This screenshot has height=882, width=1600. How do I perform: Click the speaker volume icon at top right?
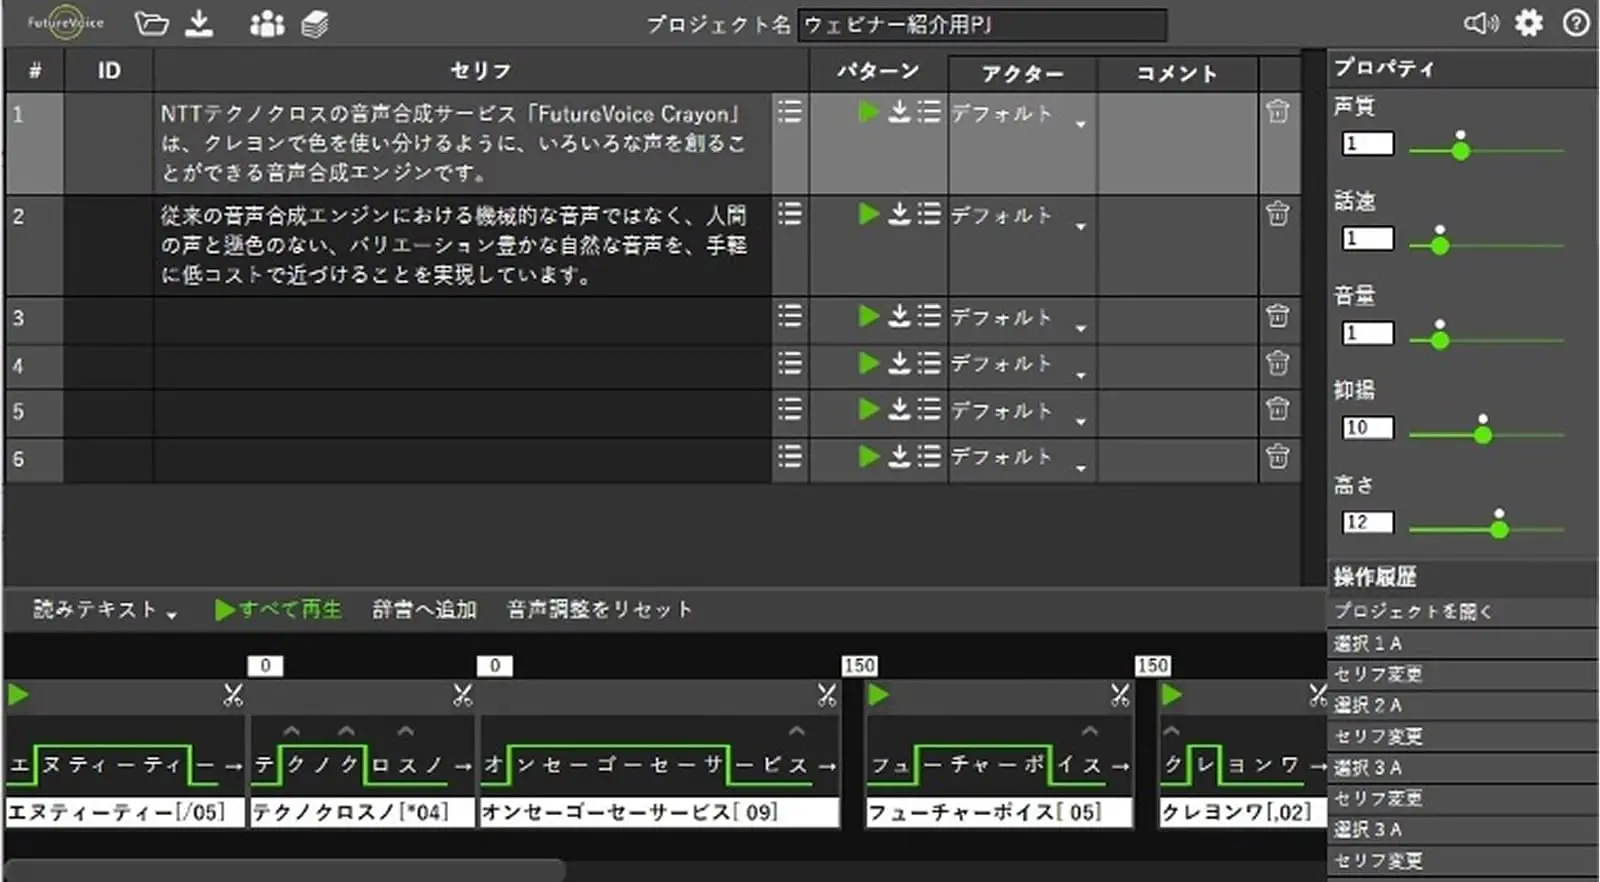(1481, 23)
